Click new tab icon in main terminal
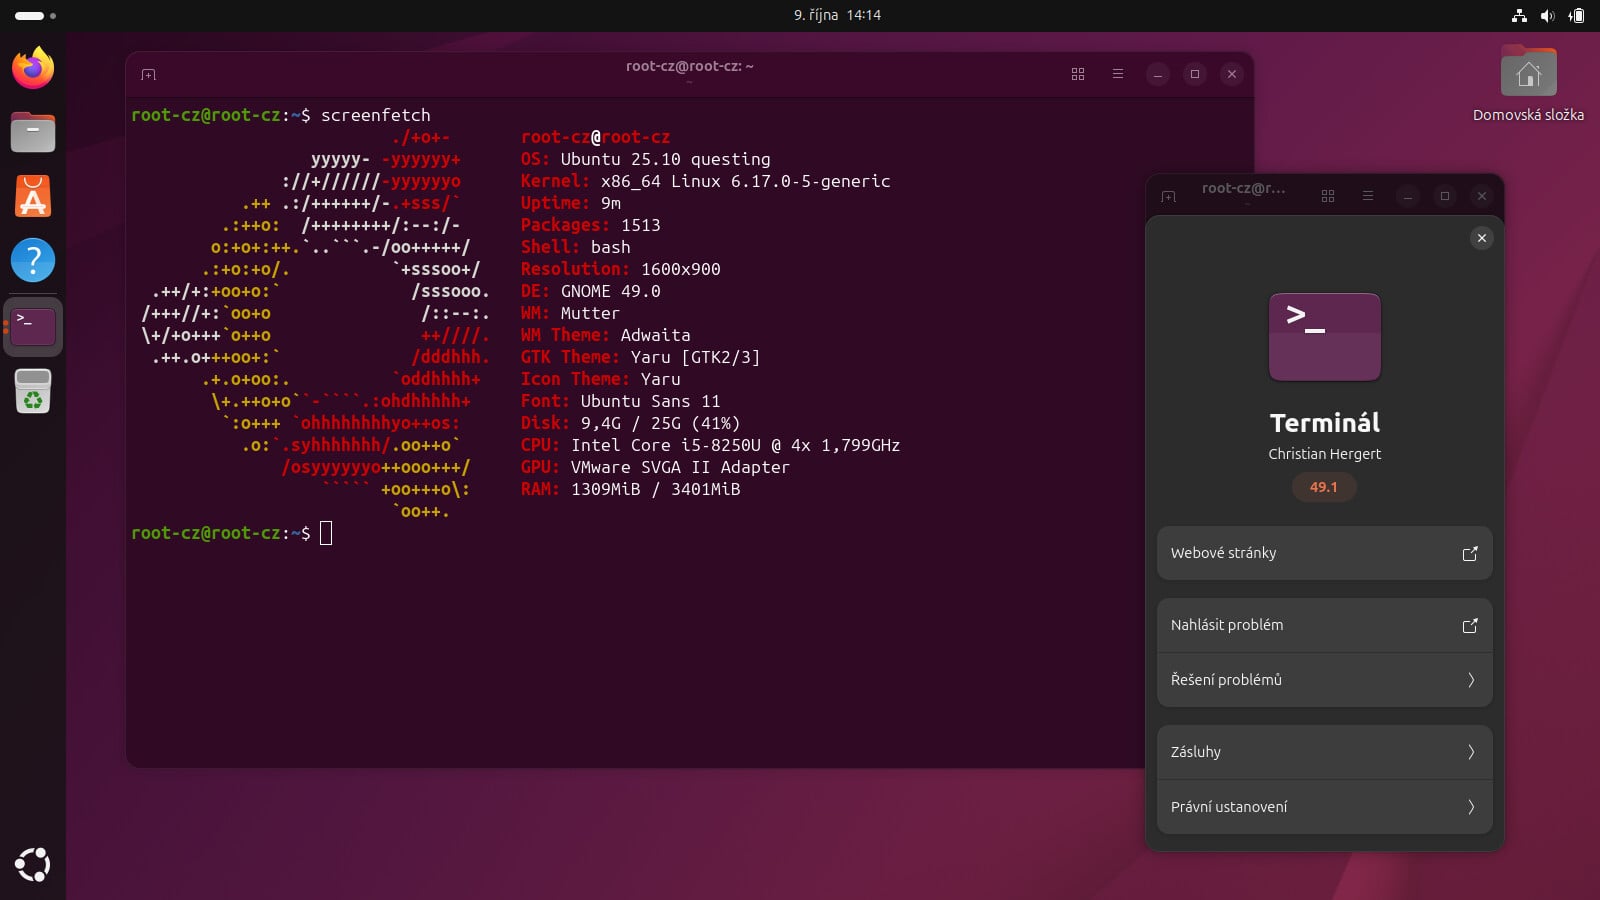The image size is (1600, 900). pos(149,75)
